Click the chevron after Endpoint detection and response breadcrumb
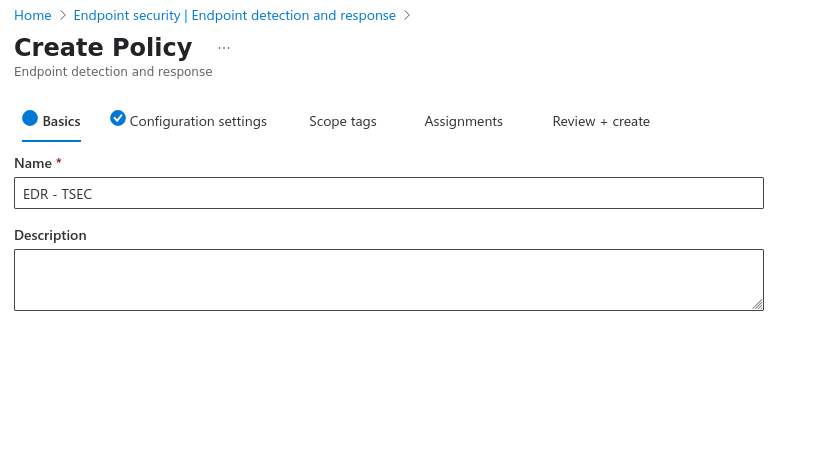 click(407, 15)
